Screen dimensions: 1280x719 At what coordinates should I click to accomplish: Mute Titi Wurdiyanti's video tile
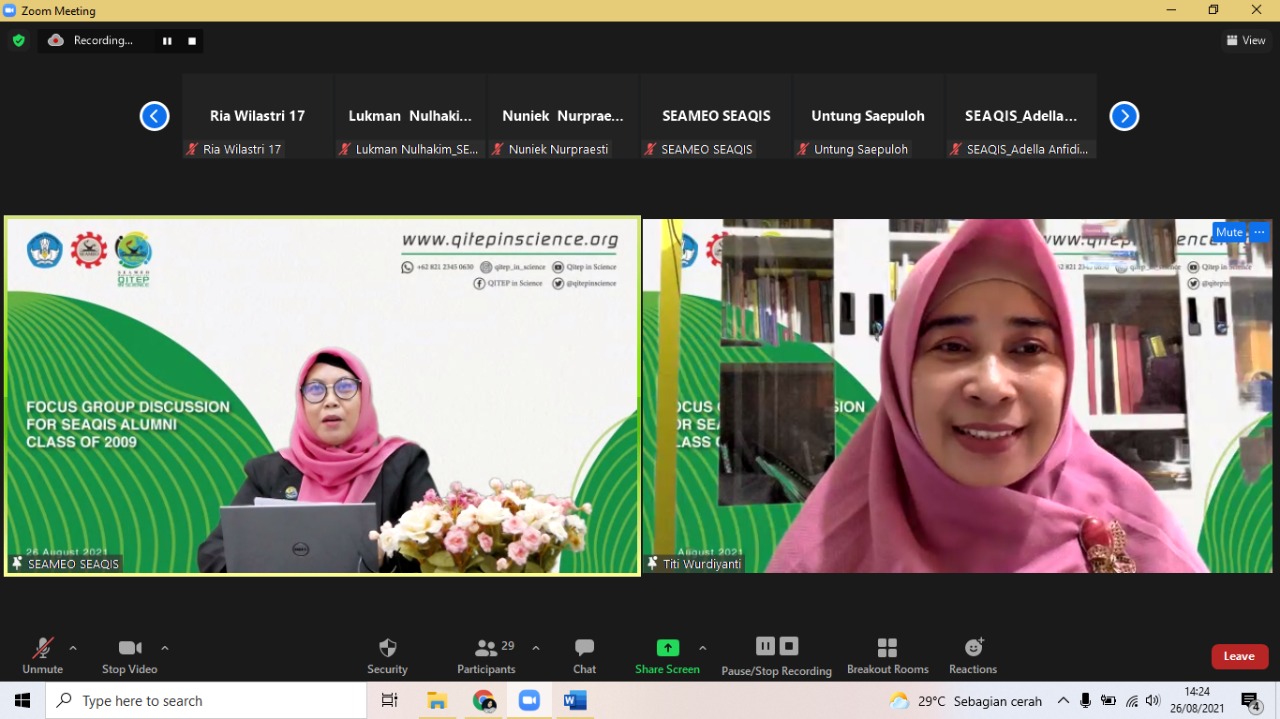pos(1229,232)
